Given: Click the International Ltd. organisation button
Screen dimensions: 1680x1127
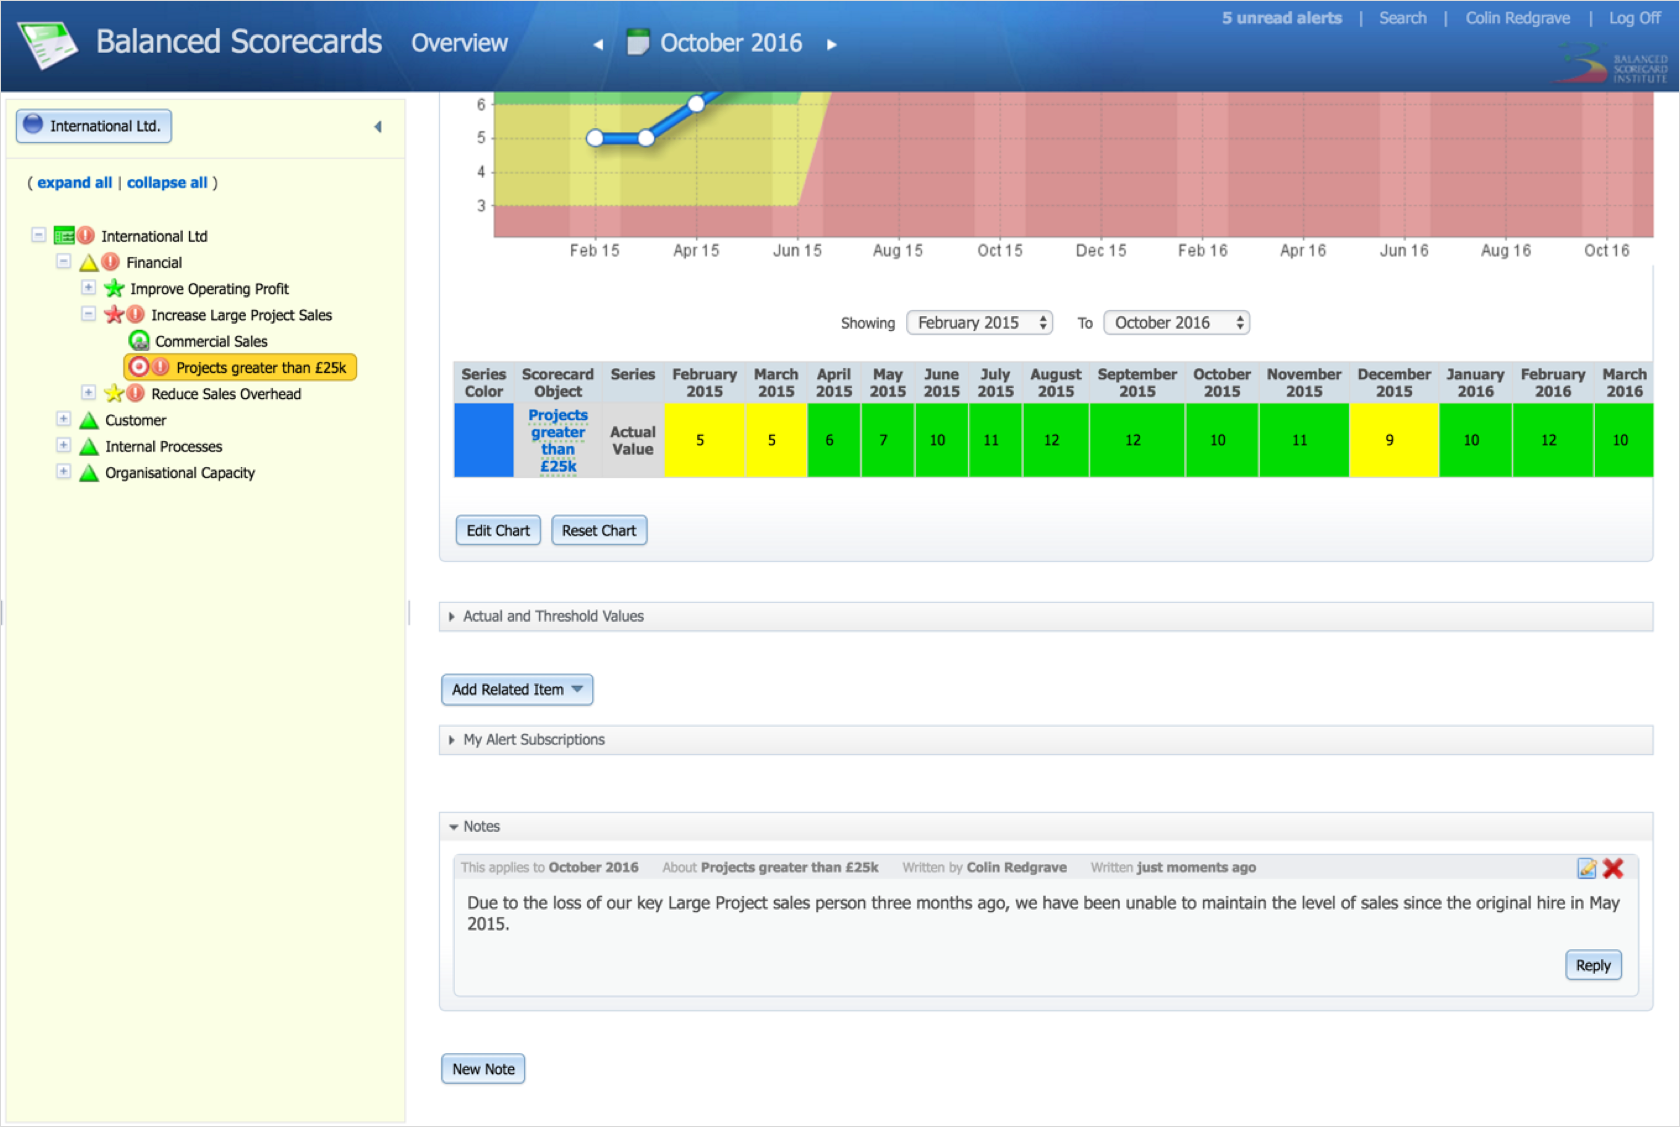Looking at the screenshot, I should (x=94, y=126).
